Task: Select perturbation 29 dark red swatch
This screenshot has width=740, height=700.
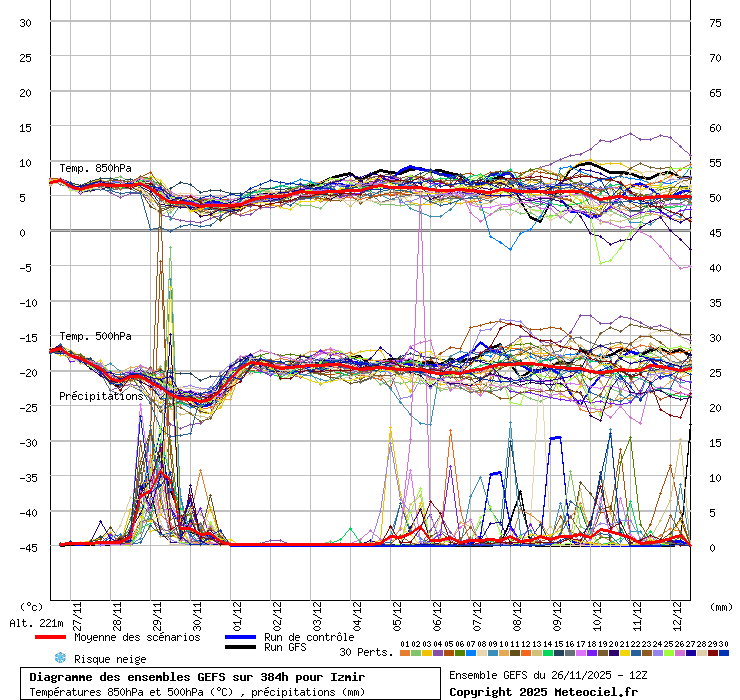Action: point(713,653)
